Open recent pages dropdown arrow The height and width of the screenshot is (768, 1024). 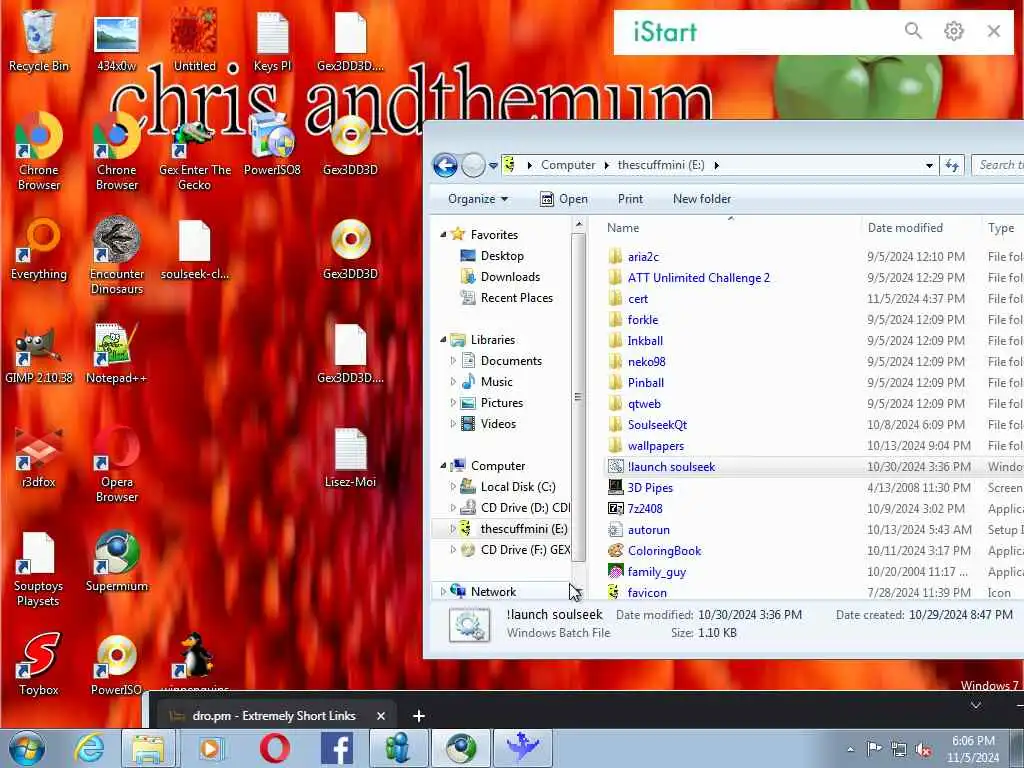(494, 166)
